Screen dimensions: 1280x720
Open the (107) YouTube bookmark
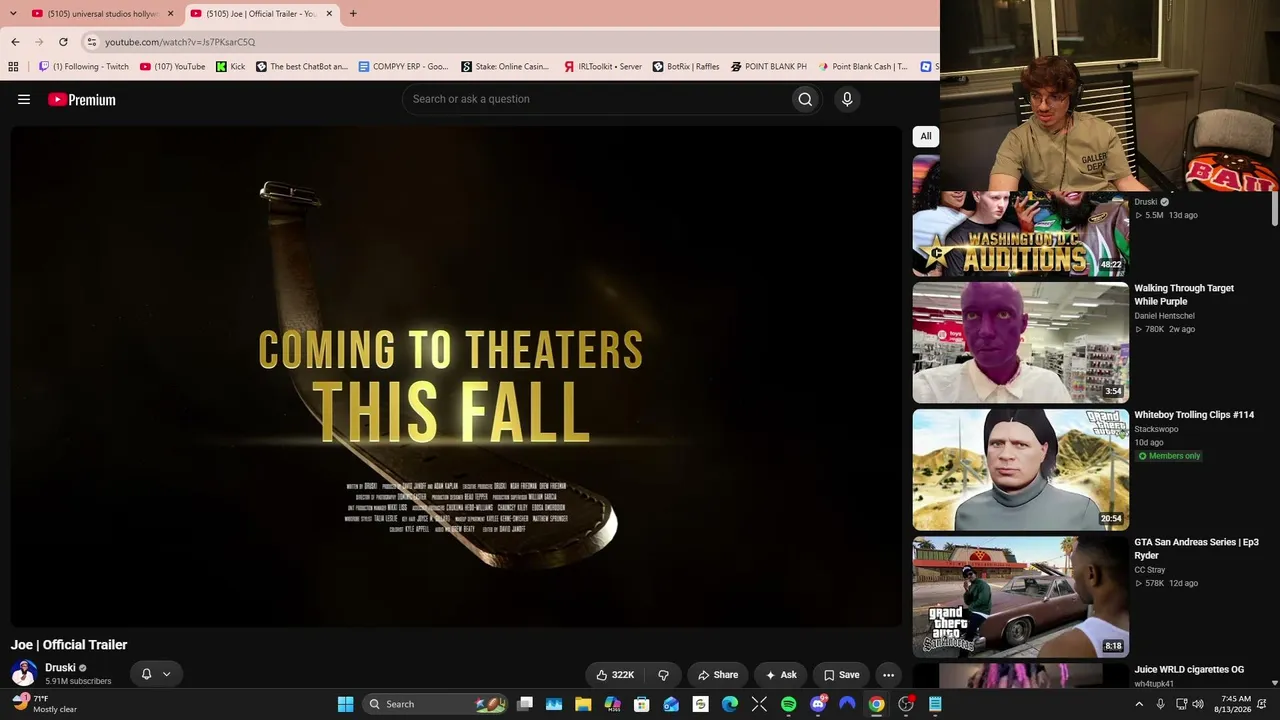click(x=173, y=67)
